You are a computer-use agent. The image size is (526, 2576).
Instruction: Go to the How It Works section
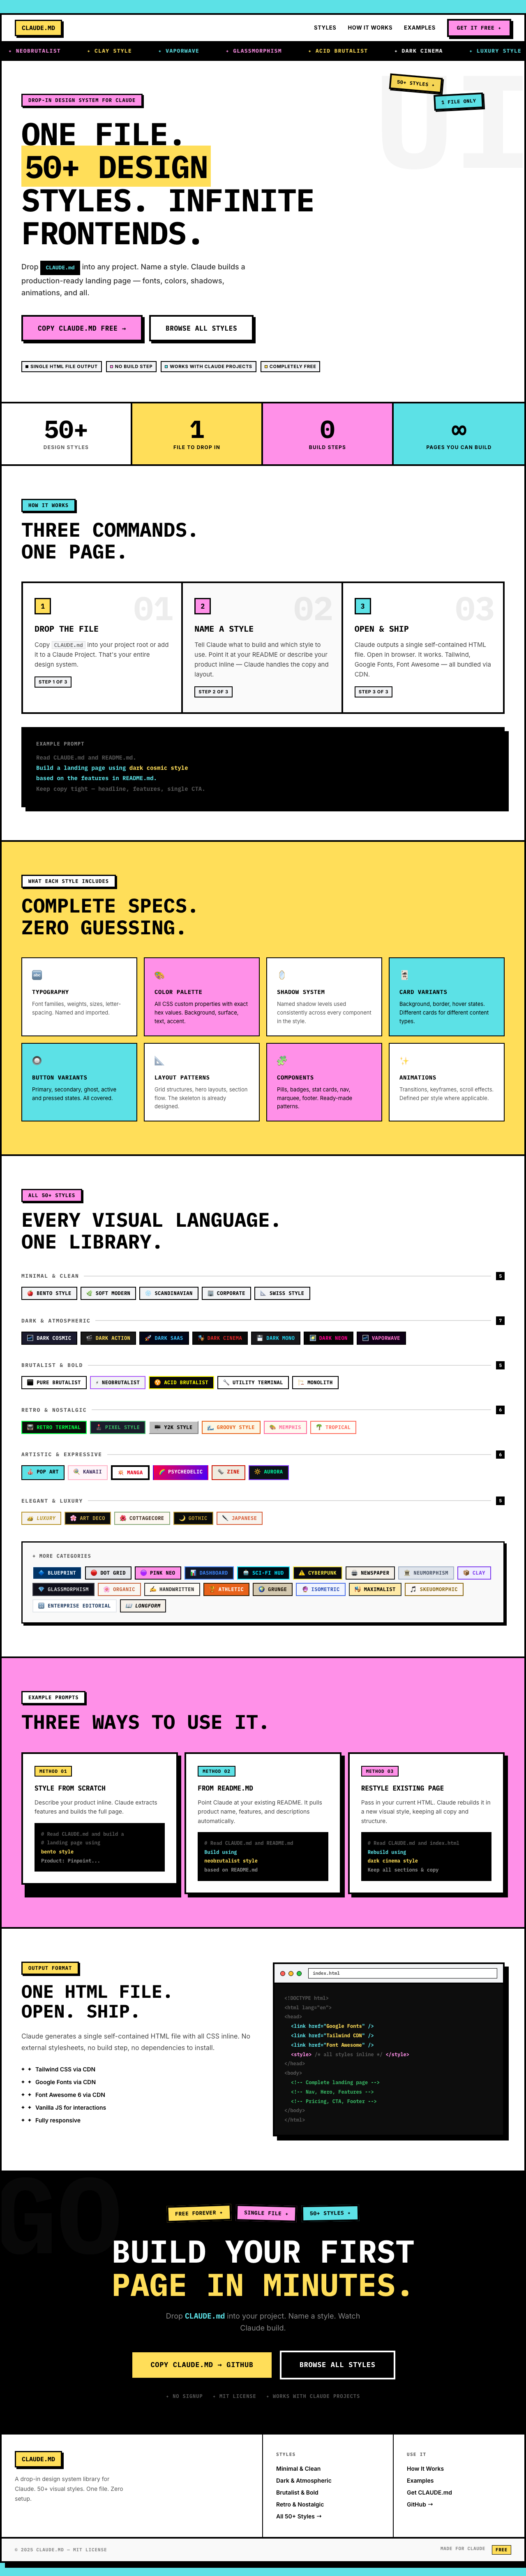[x=369, y=28]
